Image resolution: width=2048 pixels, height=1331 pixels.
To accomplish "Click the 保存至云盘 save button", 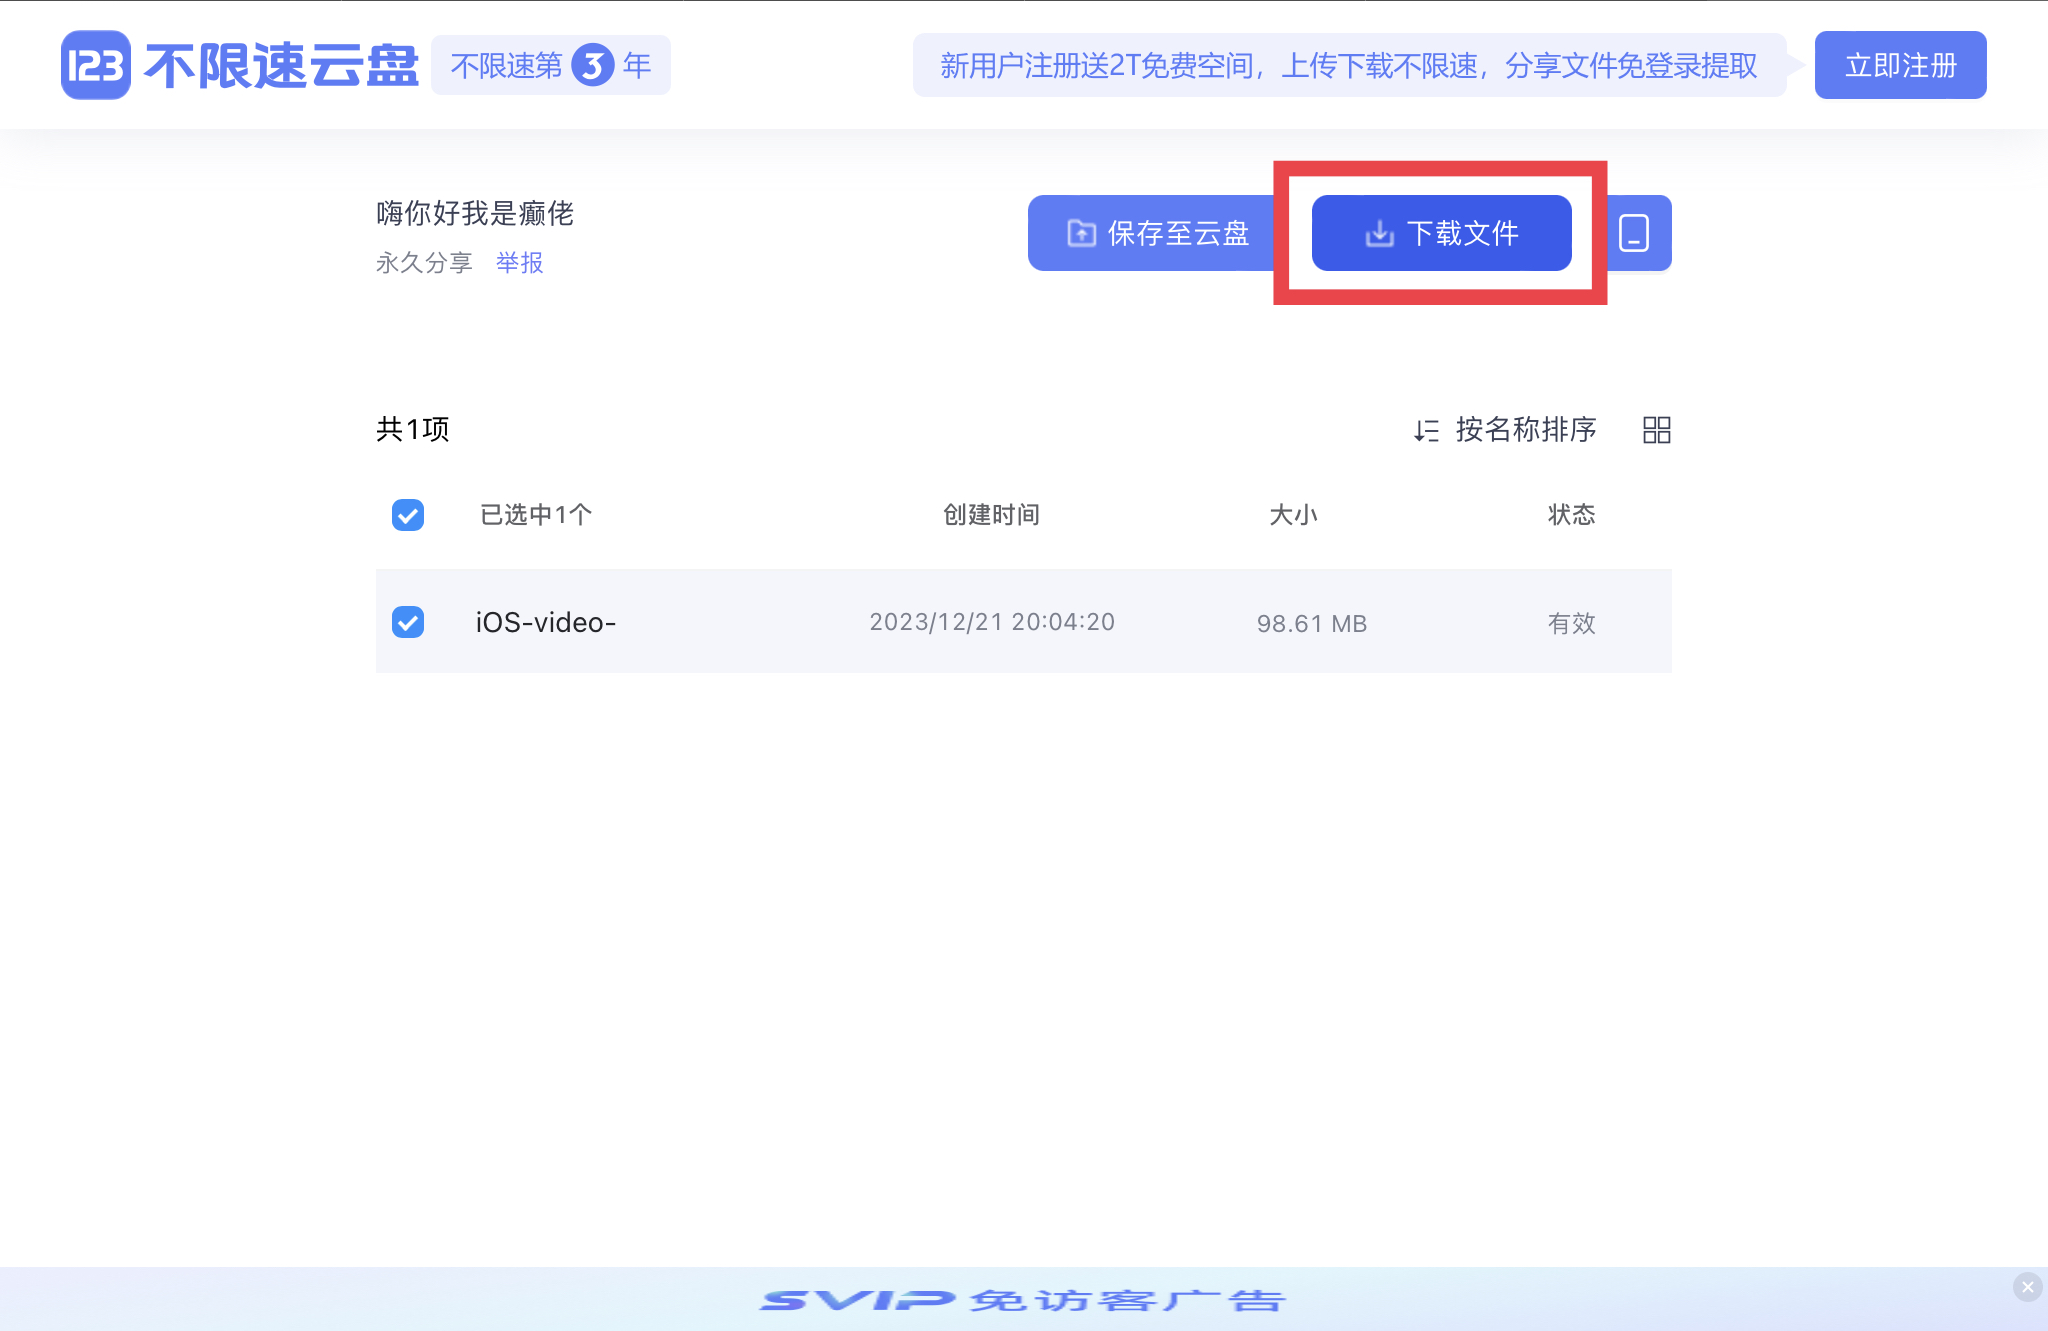I will point(1157,233).
